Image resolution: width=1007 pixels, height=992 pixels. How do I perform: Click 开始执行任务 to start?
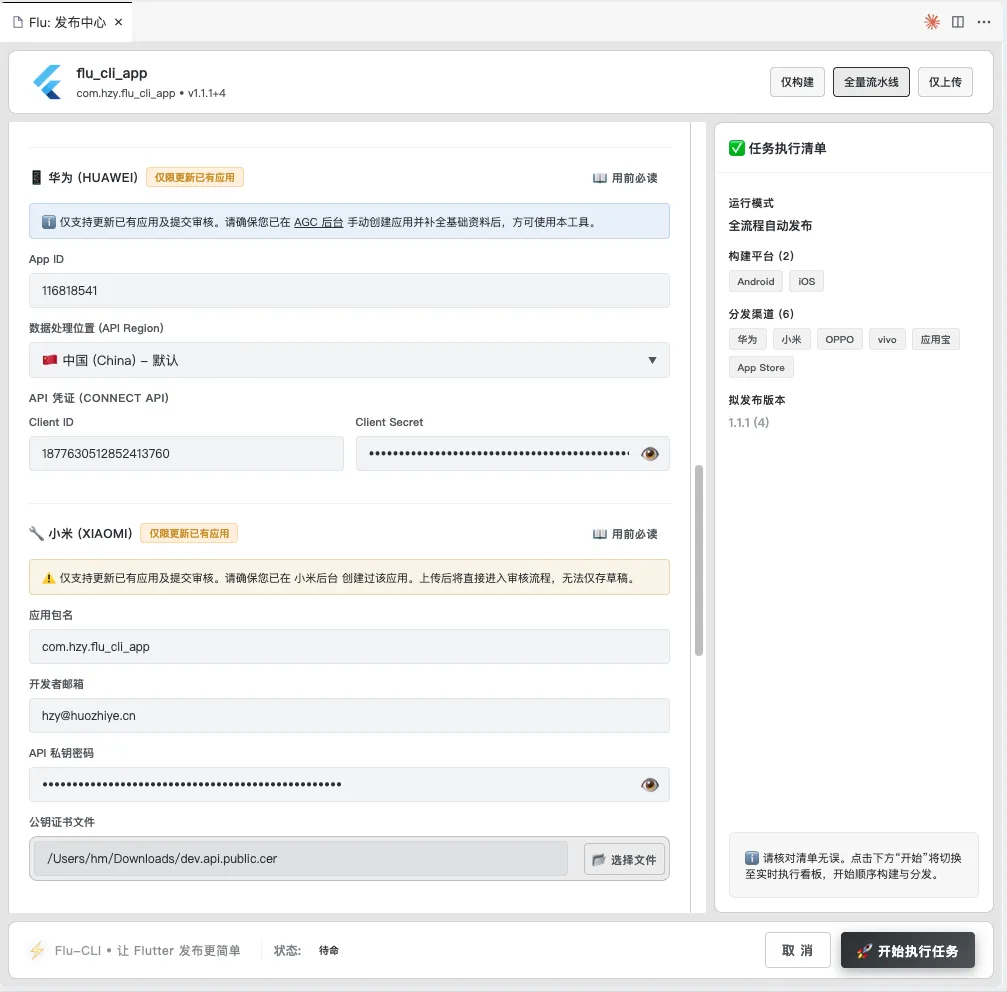click(x=907, y=950)
